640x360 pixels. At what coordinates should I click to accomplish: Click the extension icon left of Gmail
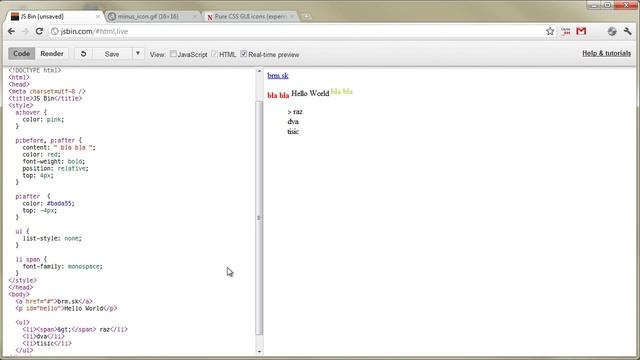(x=566, y=31)
